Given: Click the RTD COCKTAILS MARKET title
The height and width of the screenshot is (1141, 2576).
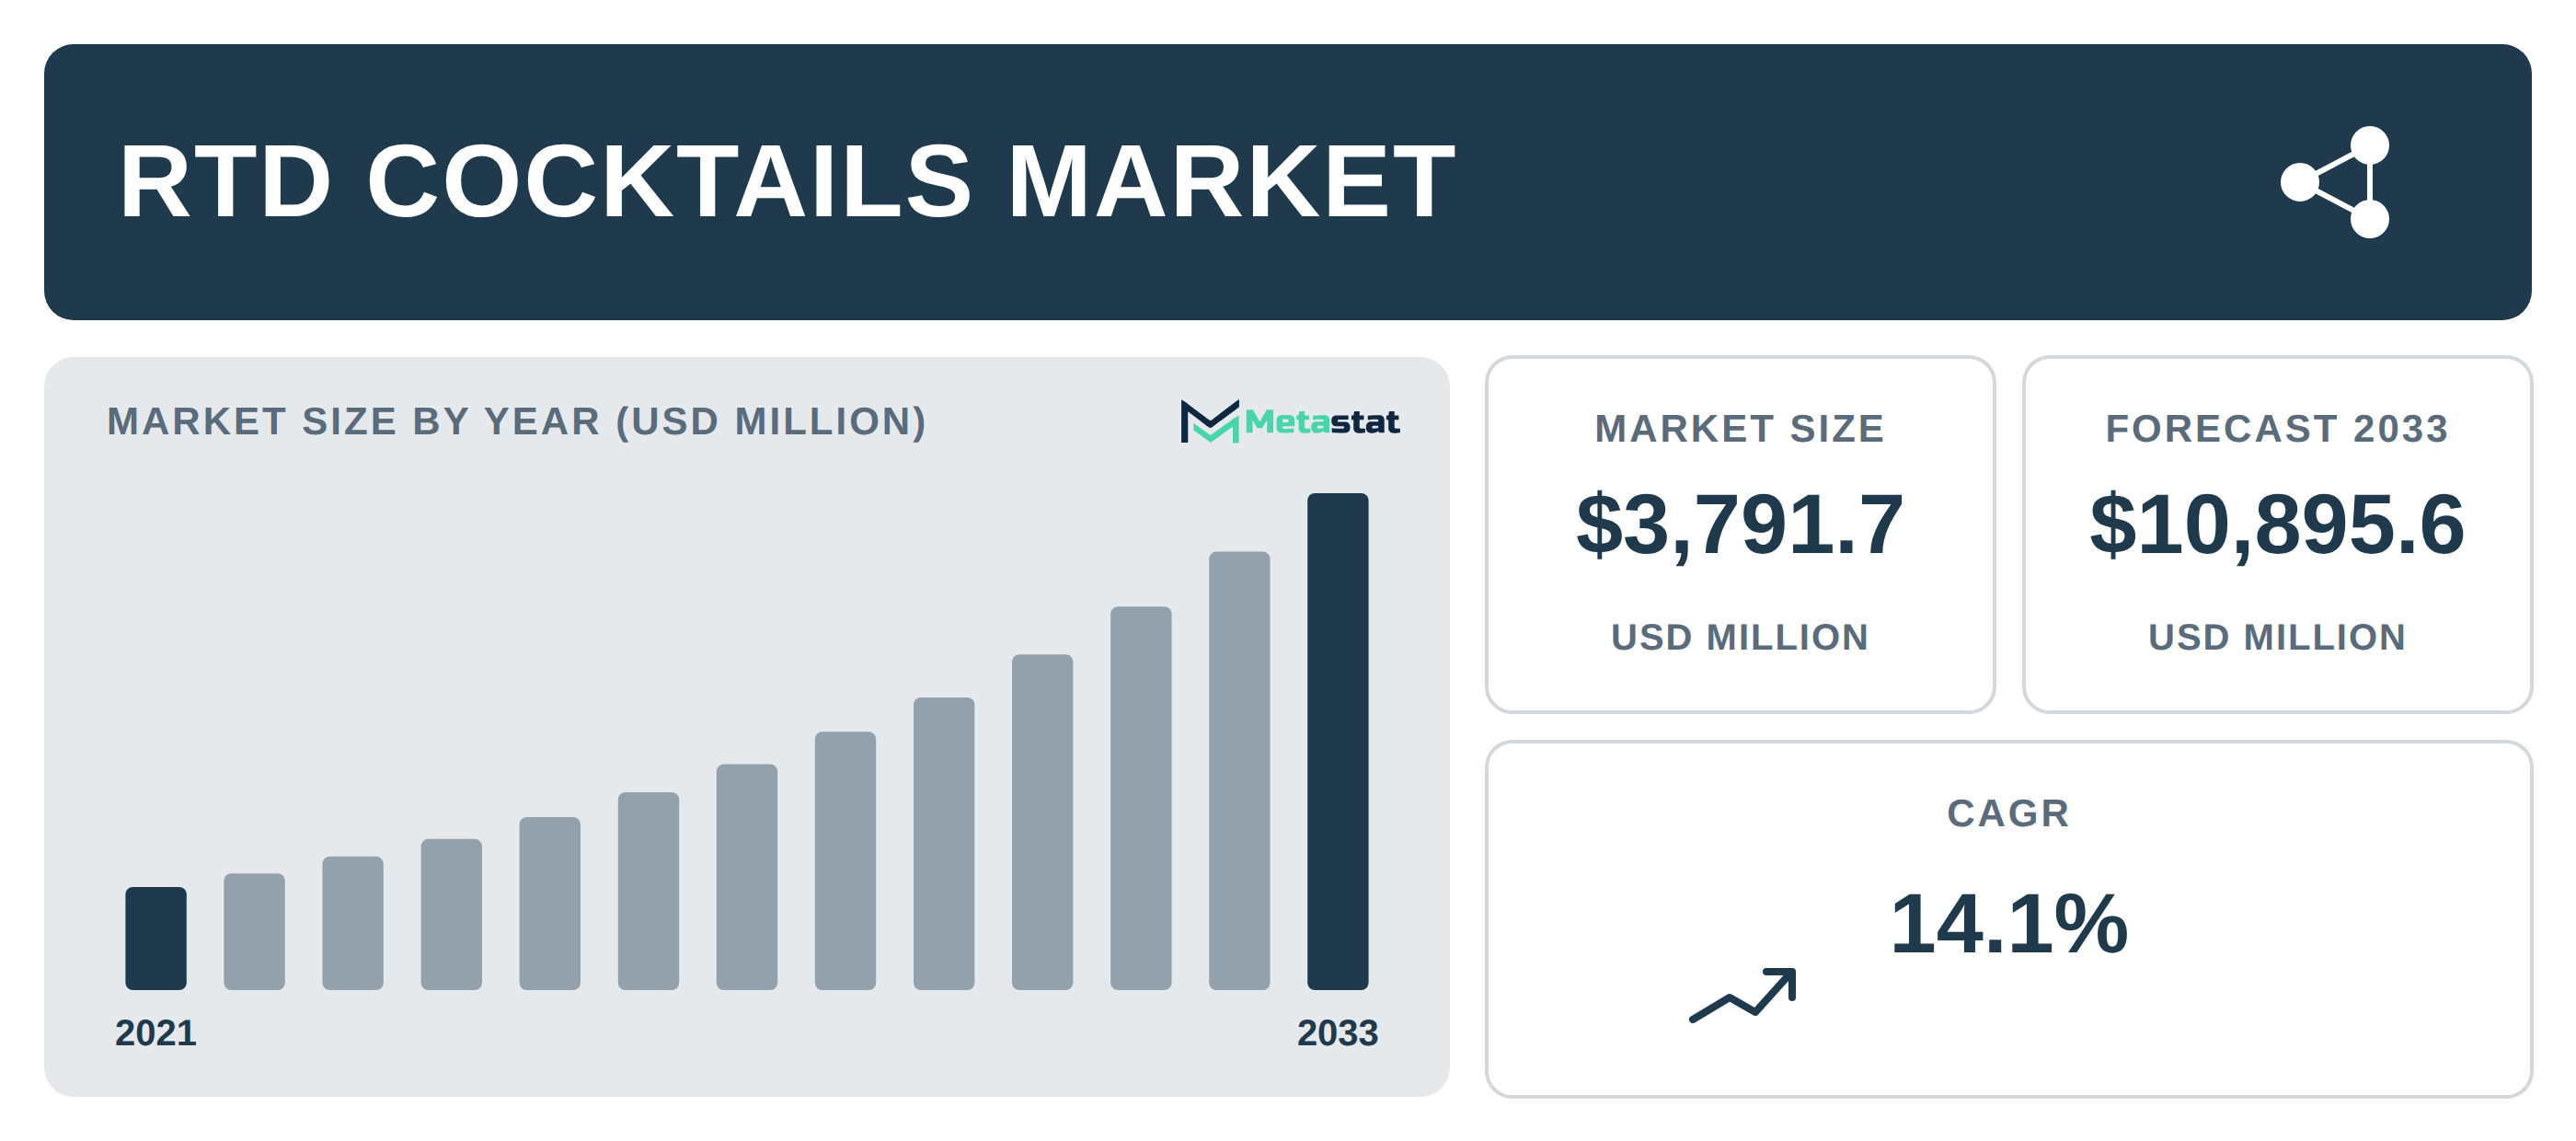Looking at the screenshot, I should 787,181.
